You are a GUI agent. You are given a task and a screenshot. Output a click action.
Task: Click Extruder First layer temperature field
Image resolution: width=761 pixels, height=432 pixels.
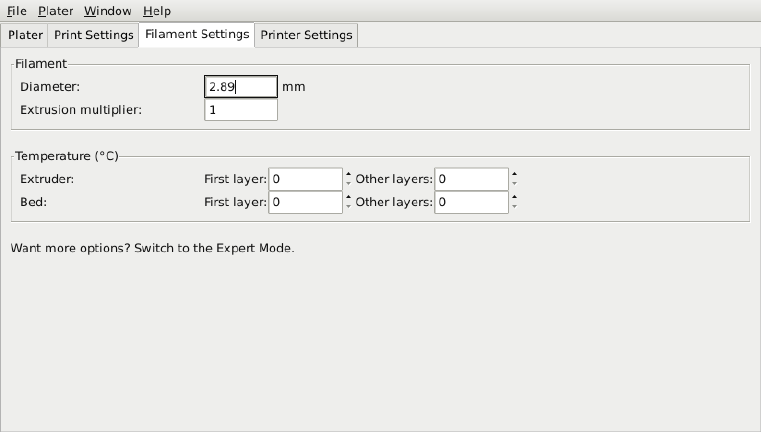tap(305, 179)
